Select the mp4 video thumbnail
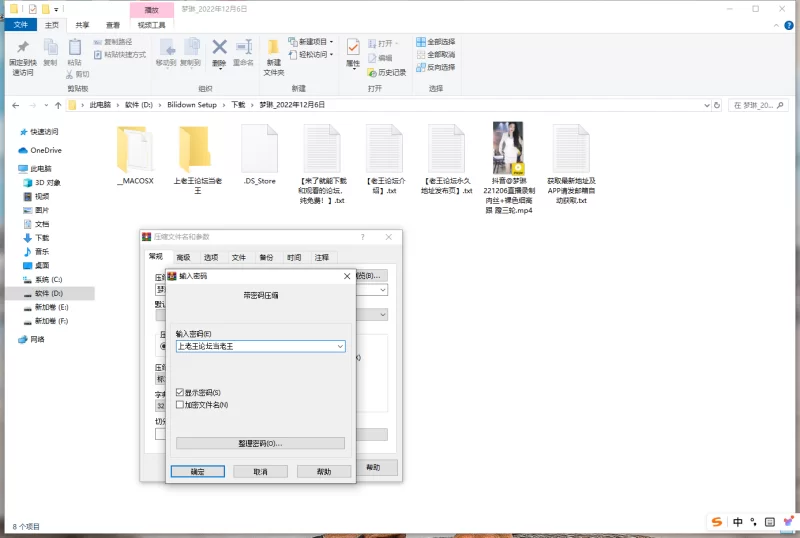The width and height of the screenshot is (800, 538). coord(508,148)
